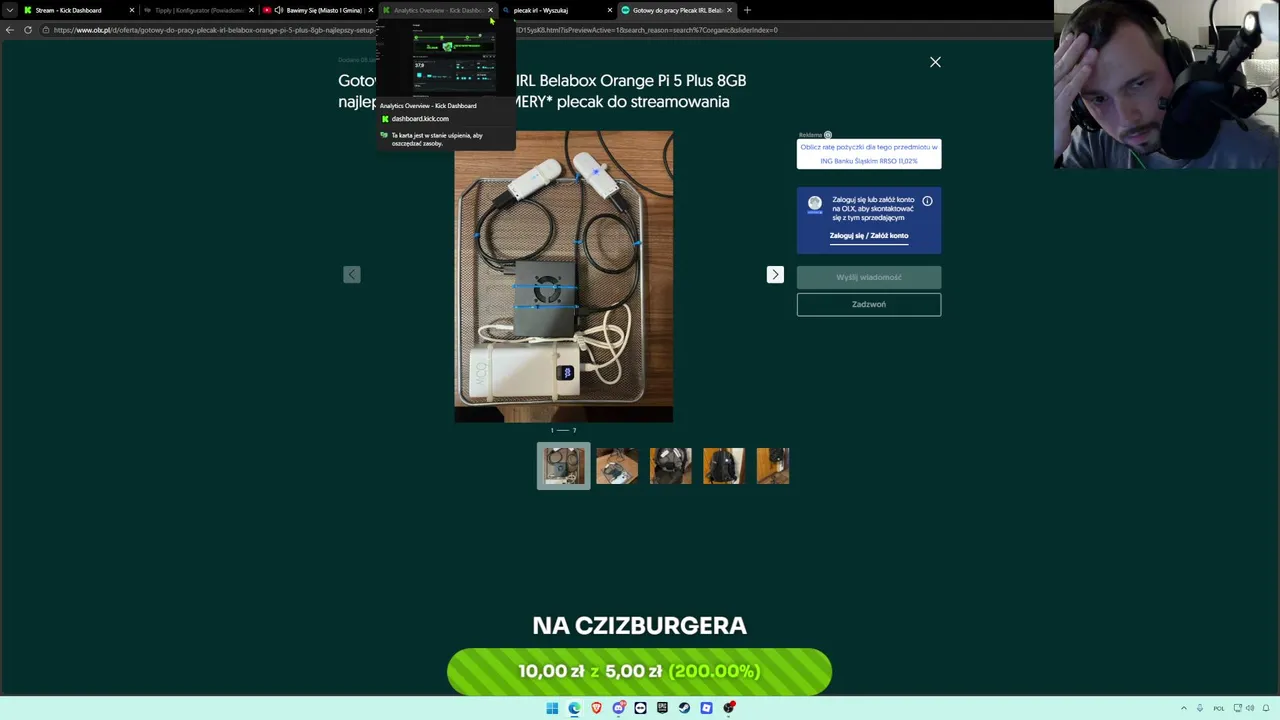This screenshot has width=1280, height=720.
Task: Click the NA CZIZBURGERA goal title
Action: [639, 626]
